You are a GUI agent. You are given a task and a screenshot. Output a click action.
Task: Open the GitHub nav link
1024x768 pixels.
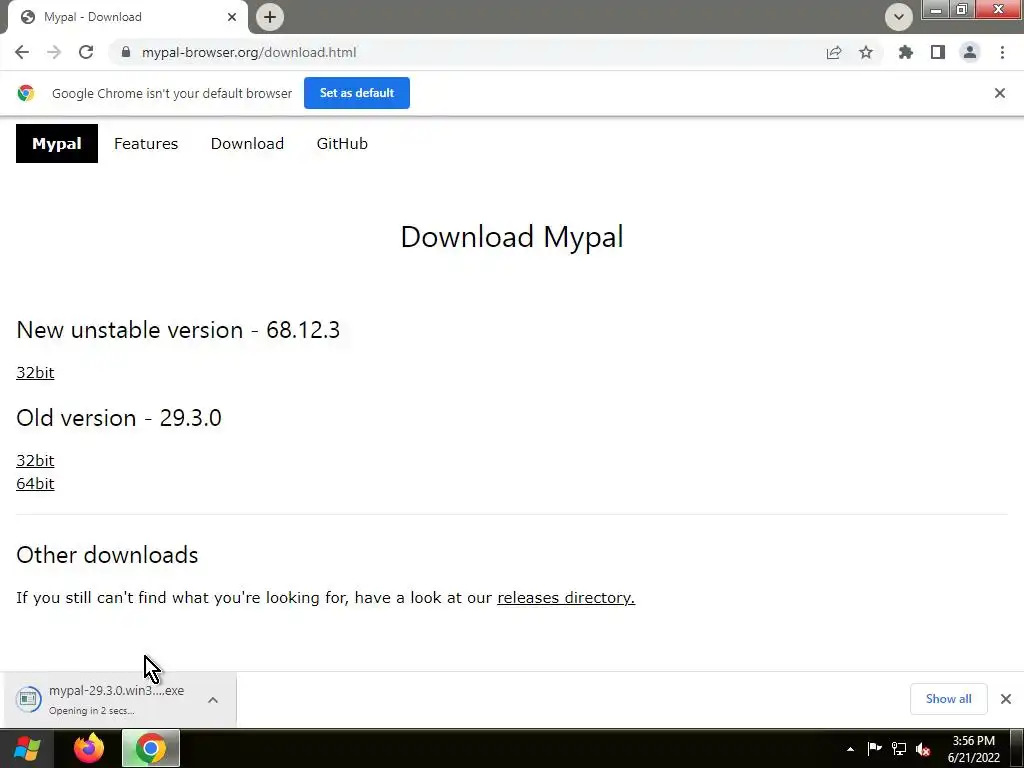click(x=342, y=144)
